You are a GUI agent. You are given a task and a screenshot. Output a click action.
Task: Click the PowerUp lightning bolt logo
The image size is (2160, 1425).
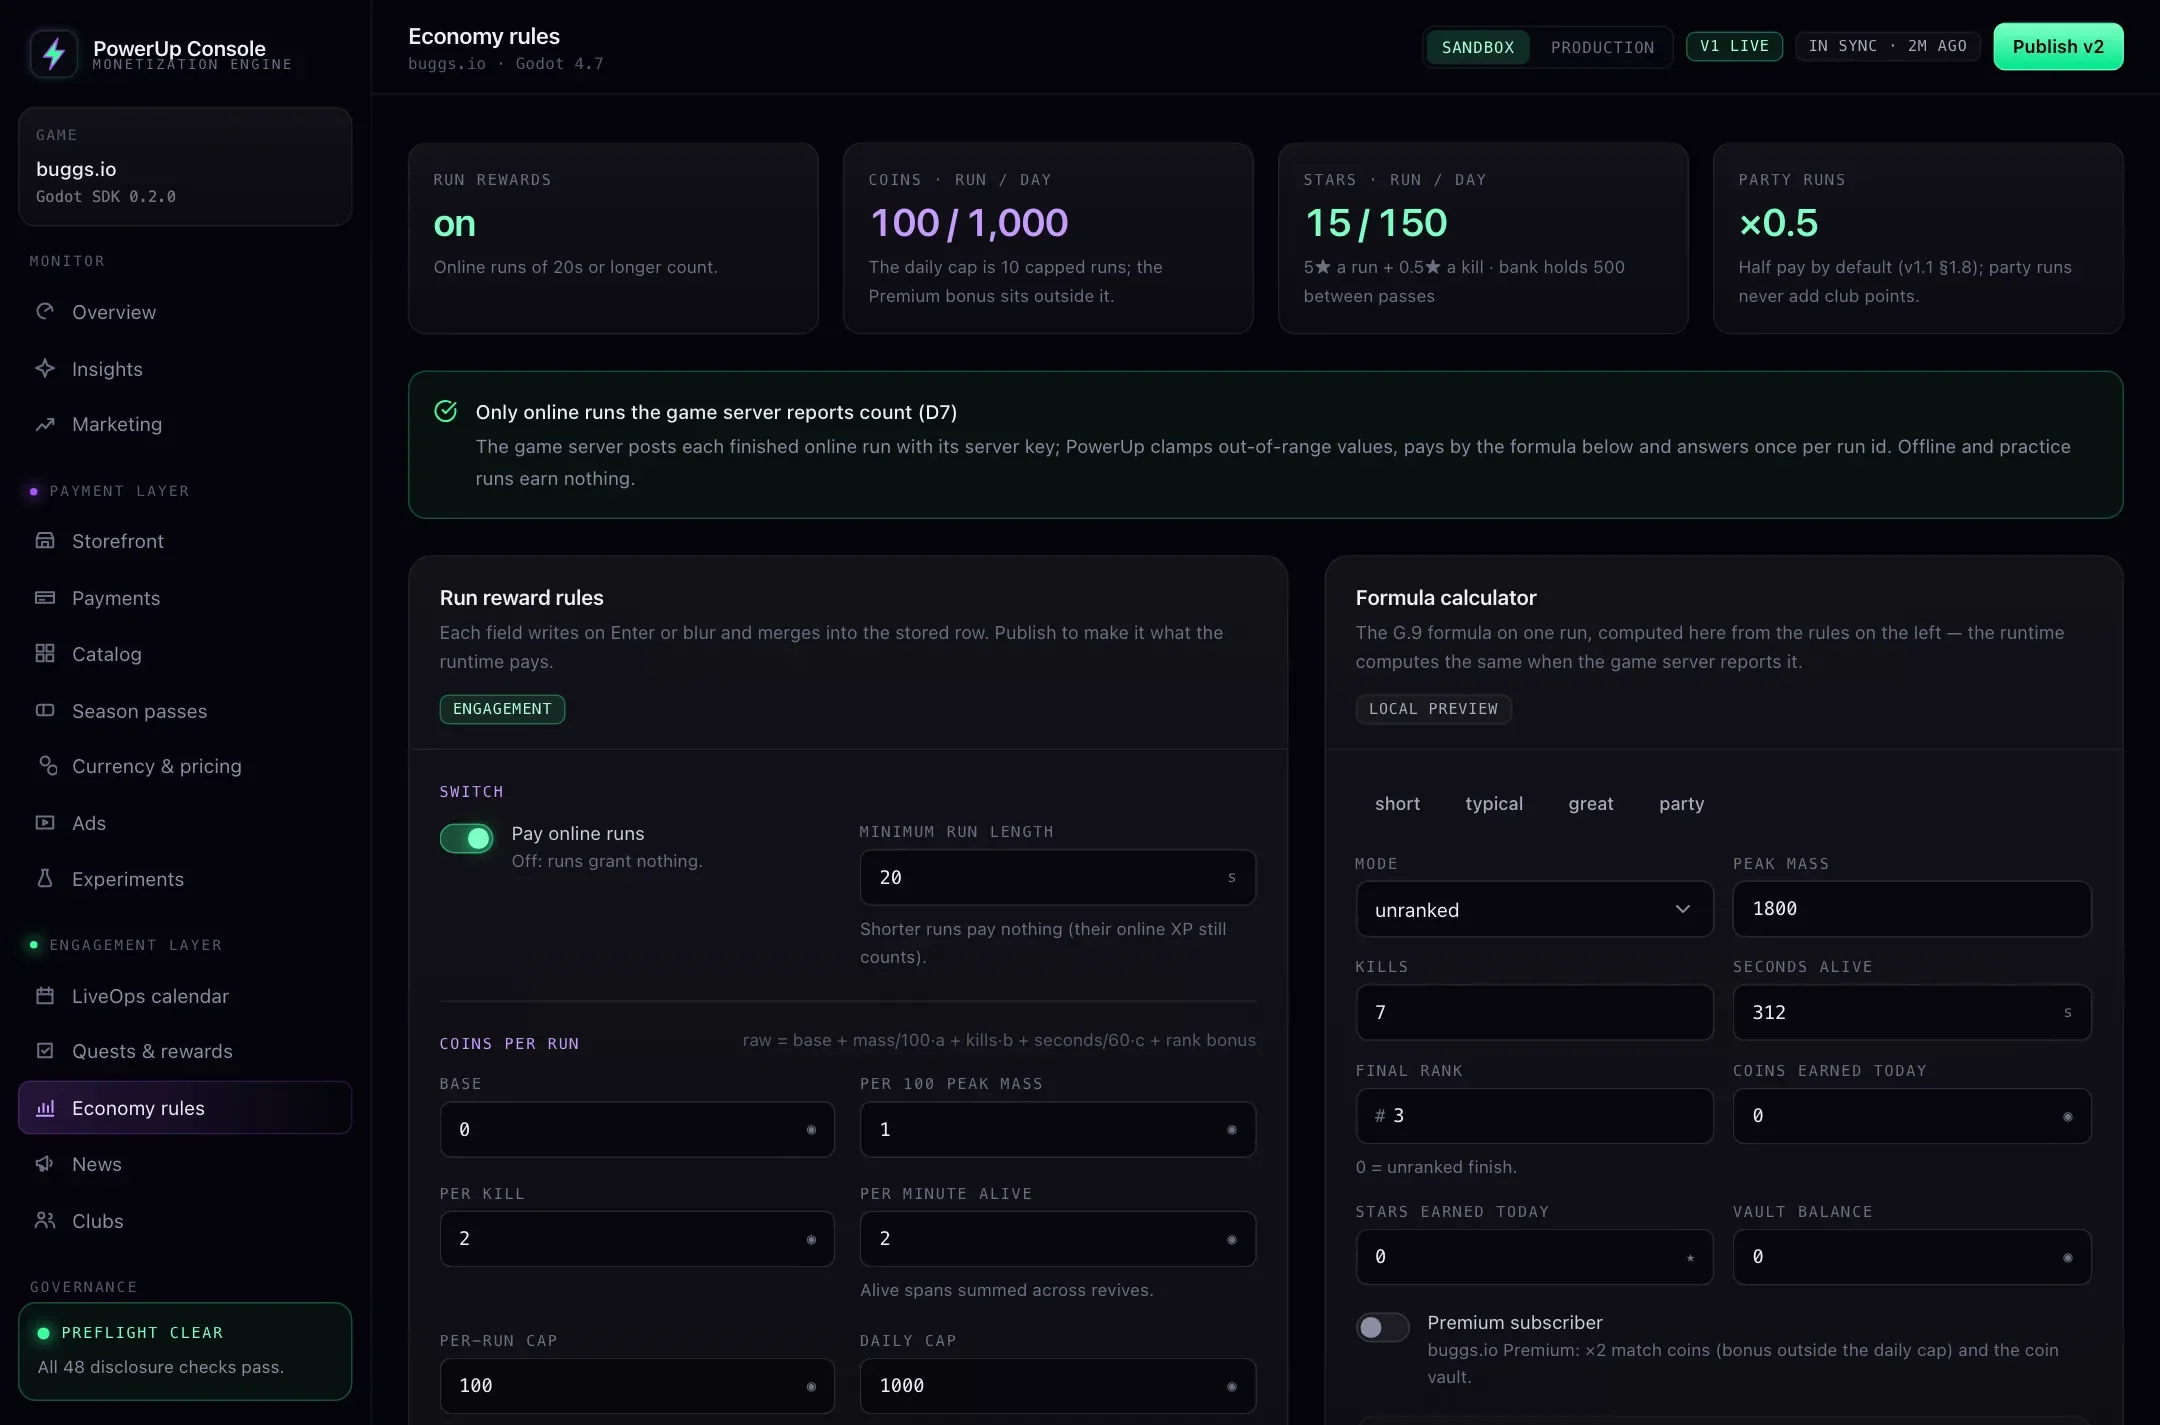[x=54, y=53]
